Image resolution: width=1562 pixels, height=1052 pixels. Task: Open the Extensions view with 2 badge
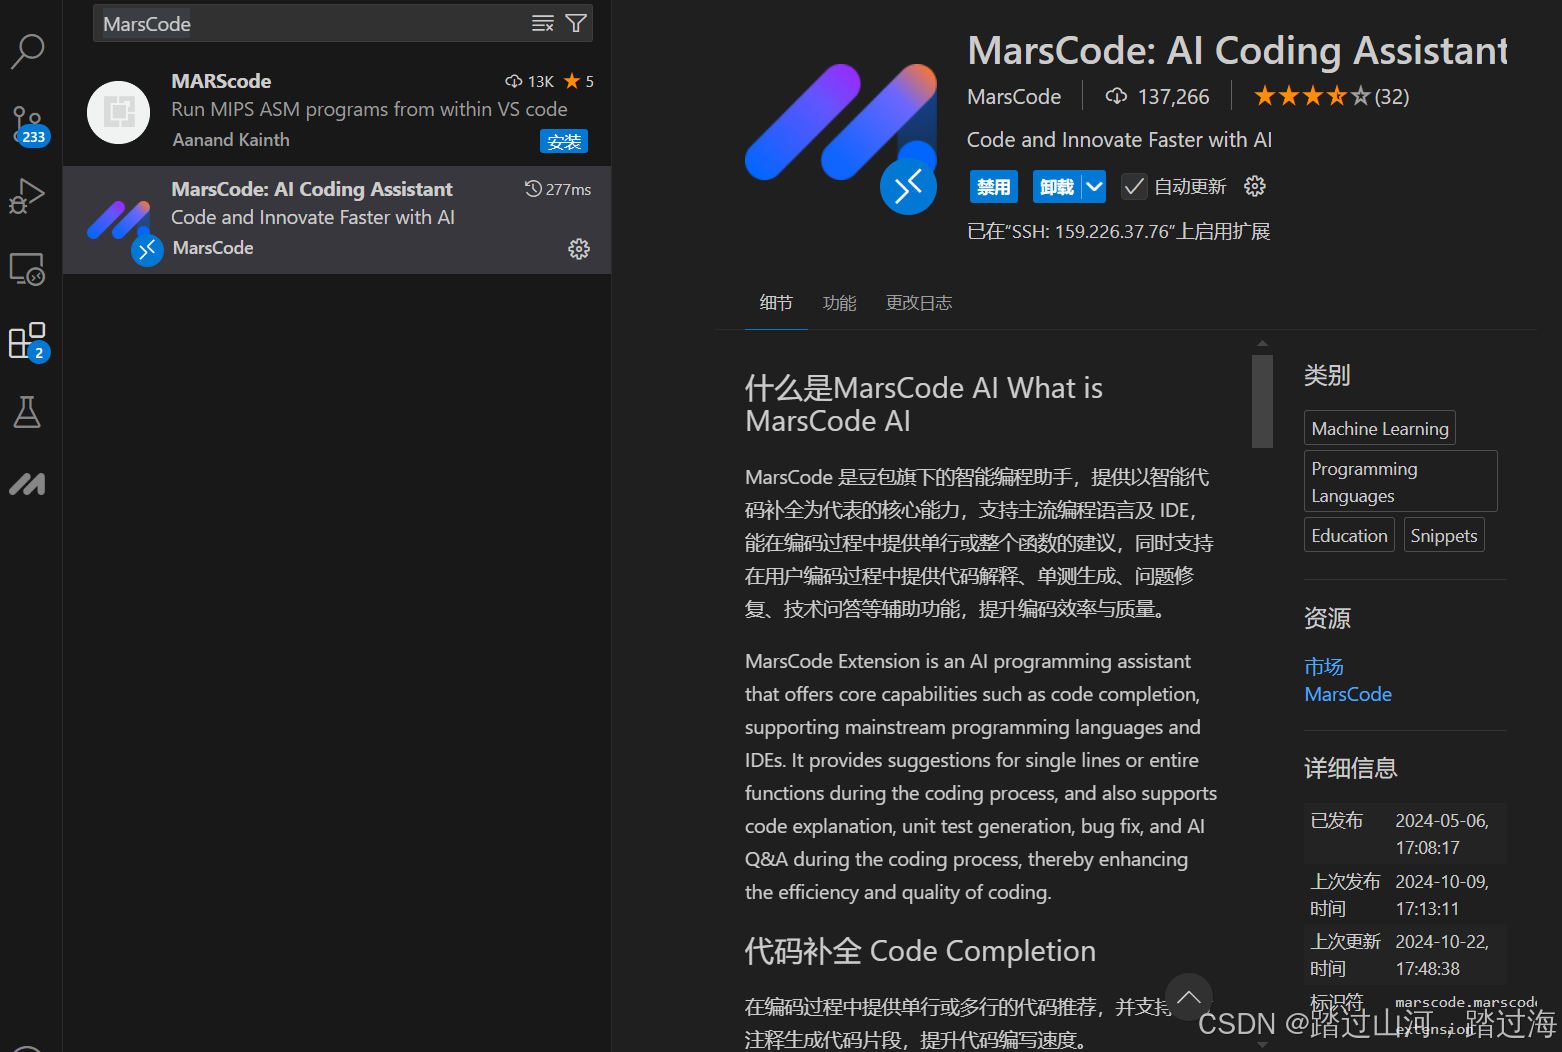pos(28,341)
